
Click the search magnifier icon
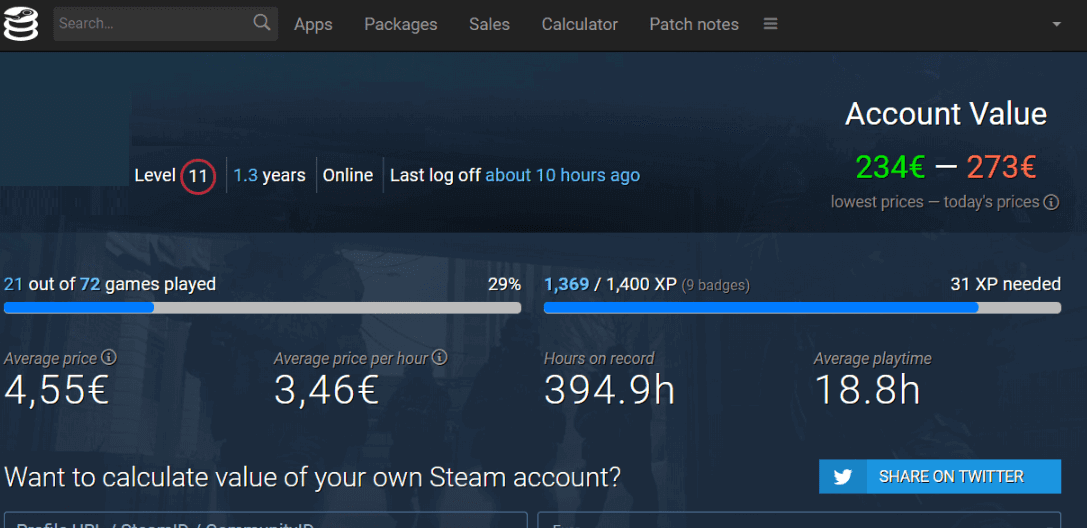click(x=262, y=23)
